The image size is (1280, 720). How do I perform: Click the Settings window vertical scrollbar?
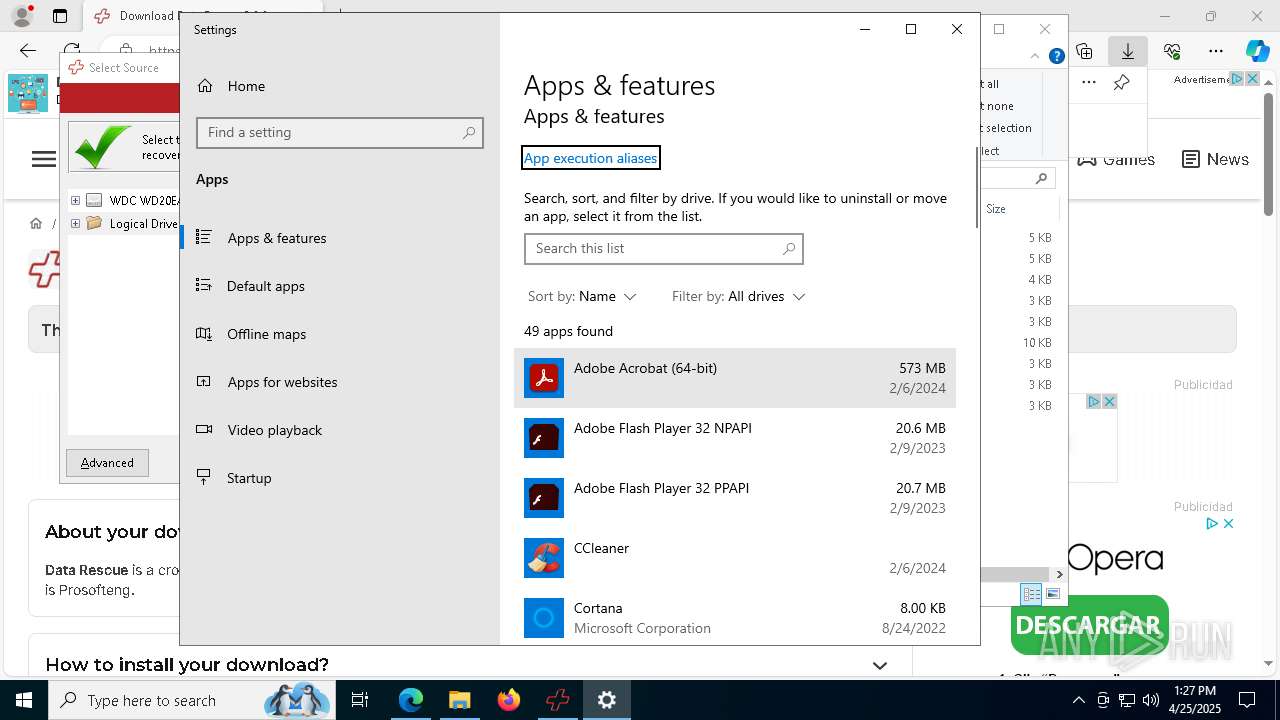click(x=976, y=188)
